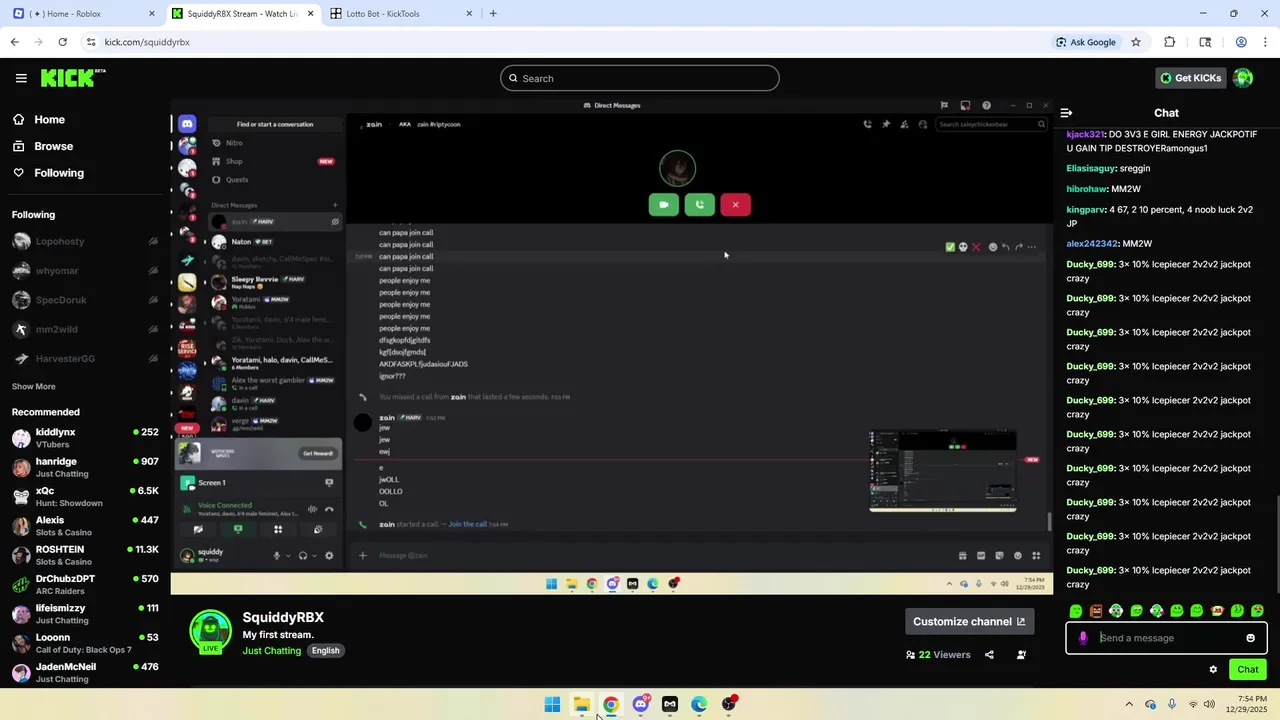This screenshot has height=720, width=1280.
Task: Open a new browser tab
Action: pyautogui.click(x=493, y=14)
